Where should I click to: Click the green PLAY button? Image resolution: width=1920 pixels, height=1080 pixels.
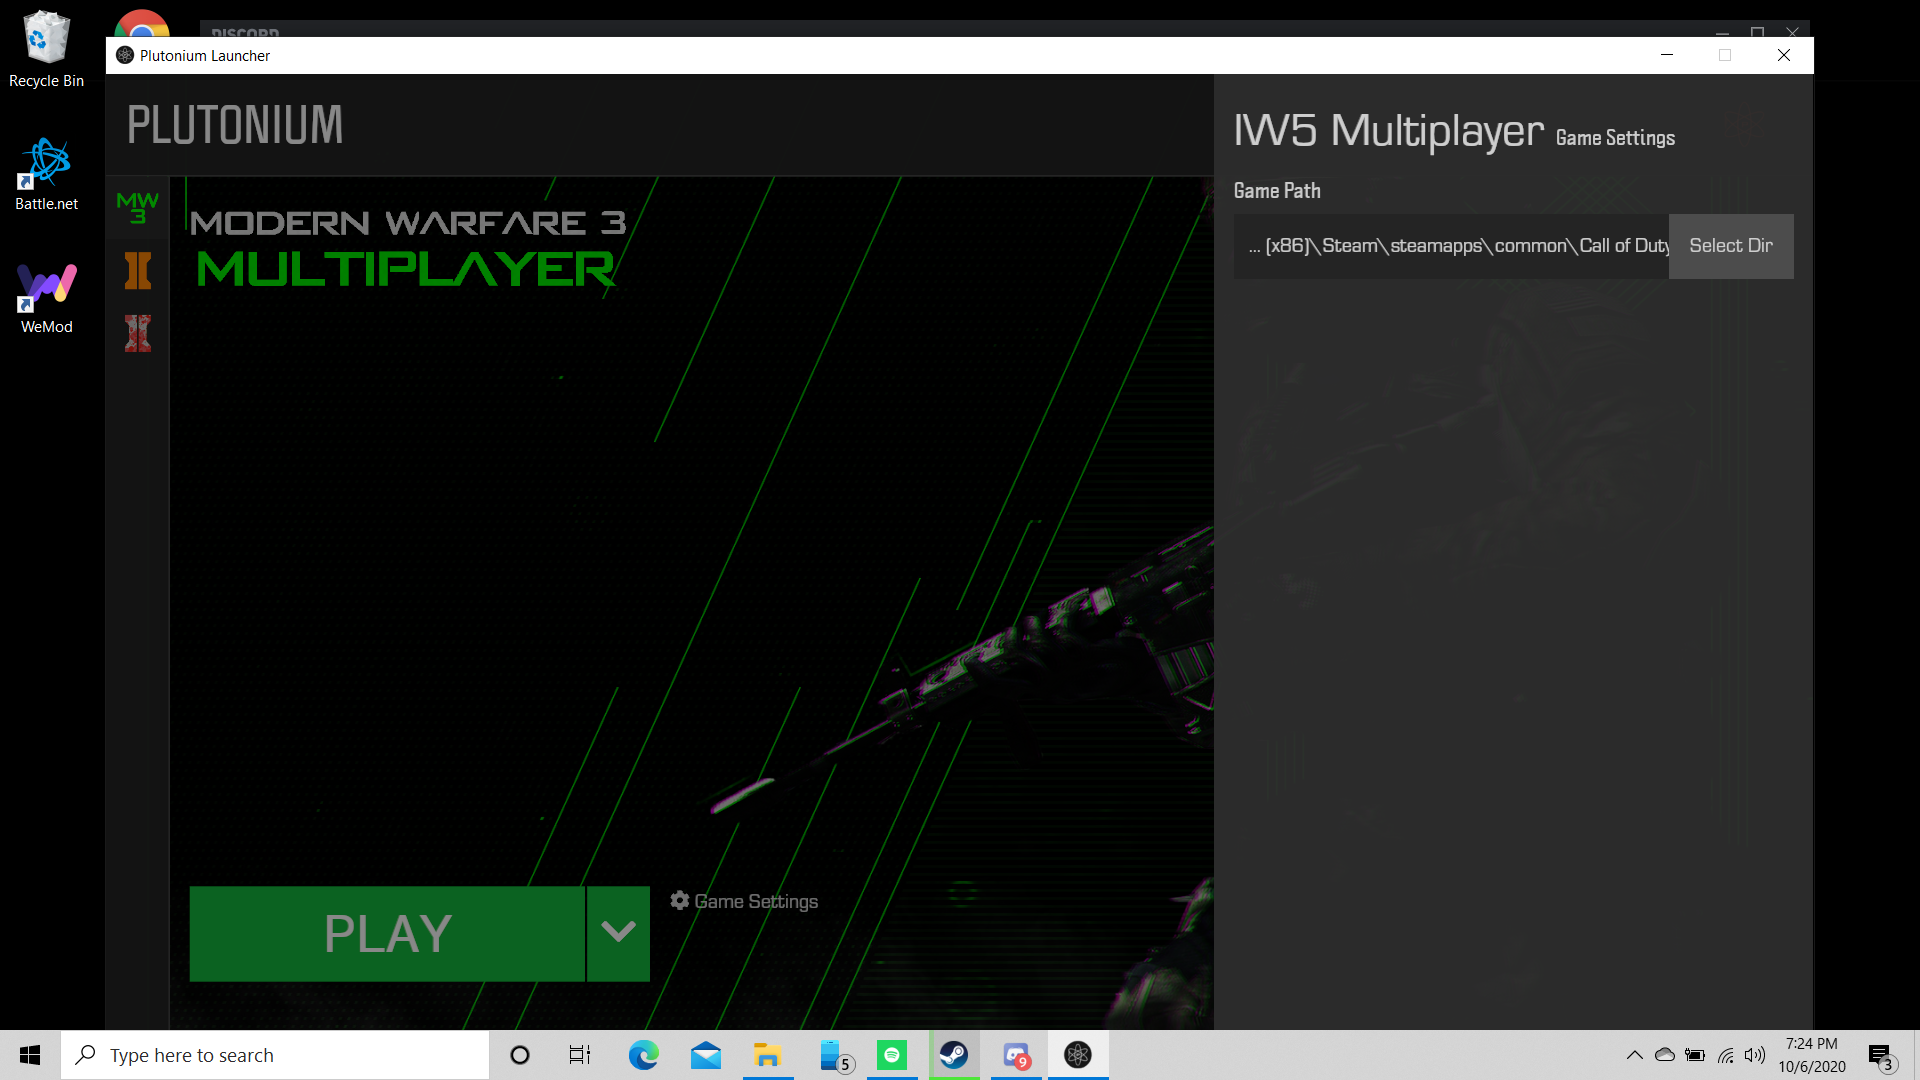(x=387, y=934)
